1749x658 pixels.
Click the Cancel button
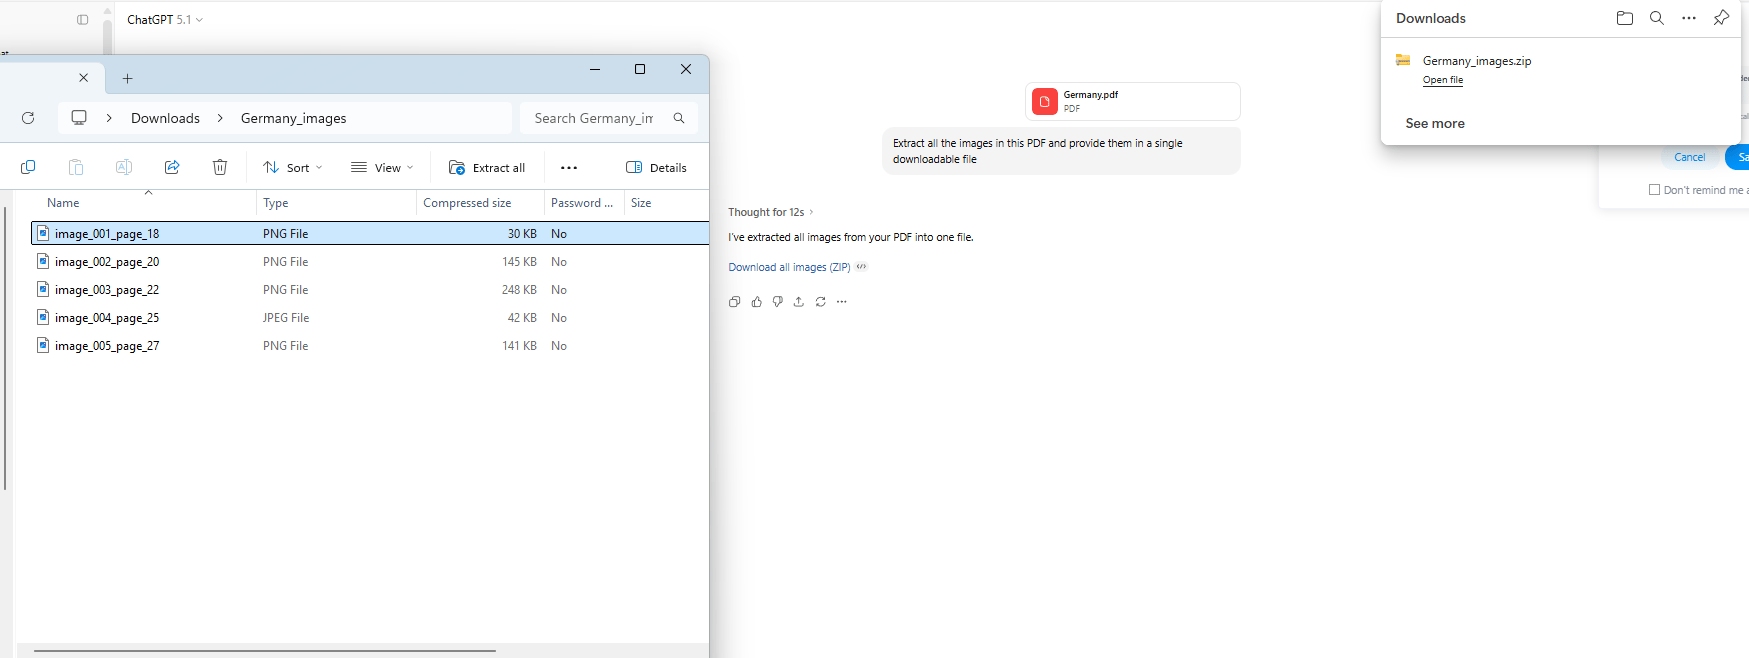tap(1690, 157)
